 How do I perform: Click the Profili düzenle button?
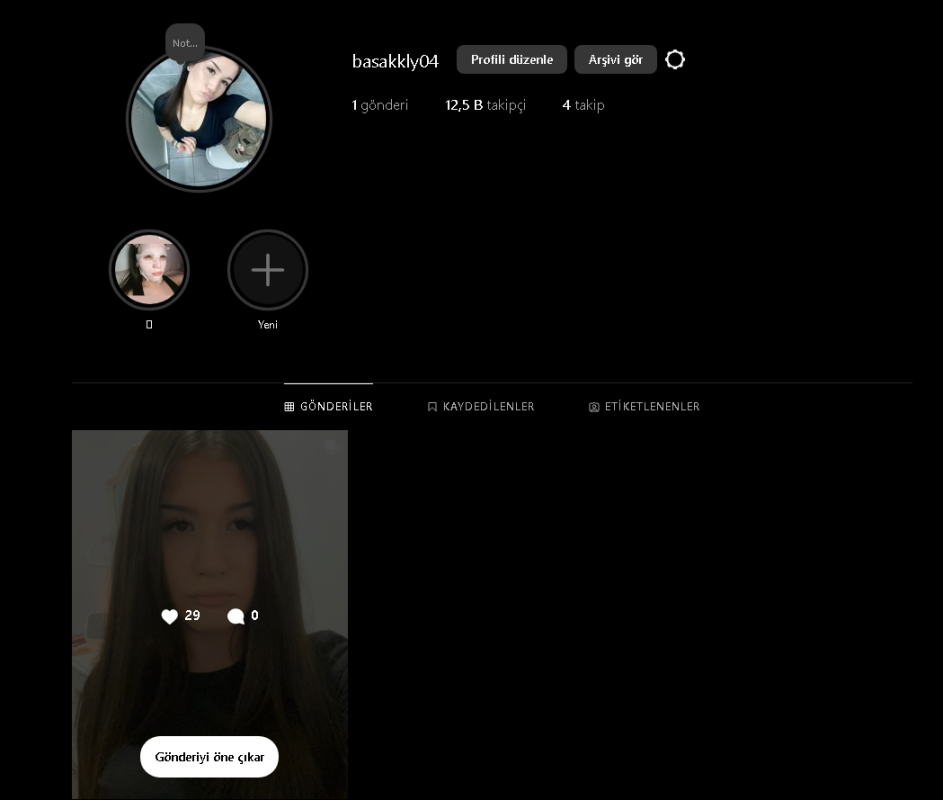pyautogui.click(x=512, y=60)
